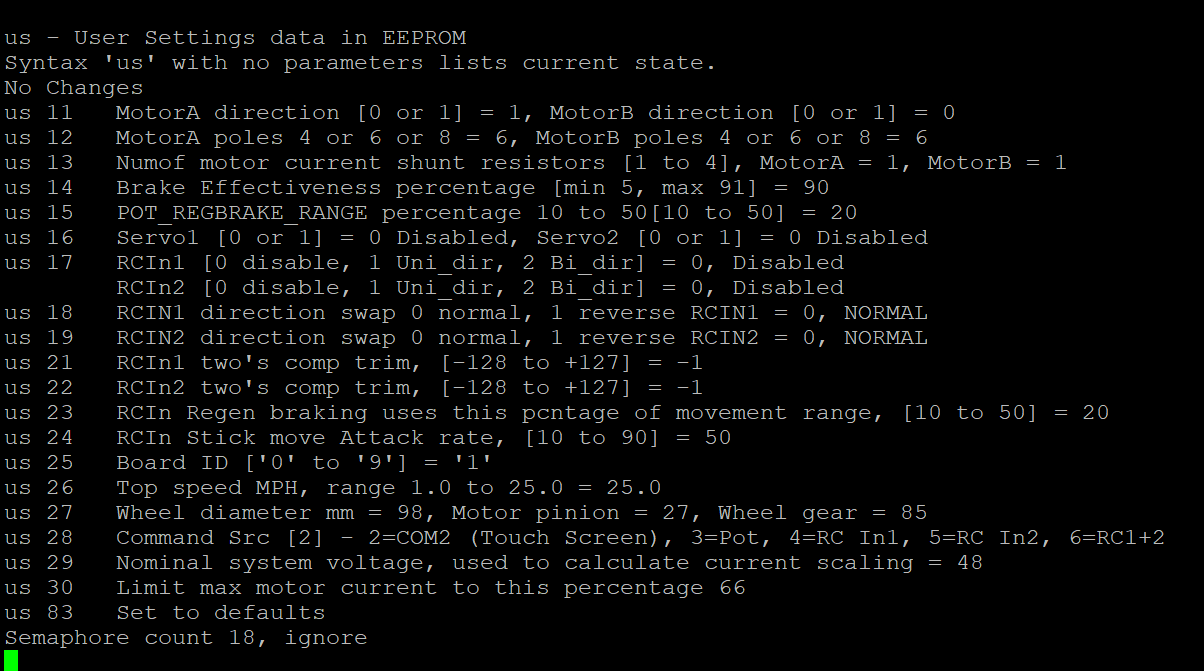The width and height of the screenshot is (1204, 671).
Task: Click the Top speed MPH line
Action: point(333,488)
